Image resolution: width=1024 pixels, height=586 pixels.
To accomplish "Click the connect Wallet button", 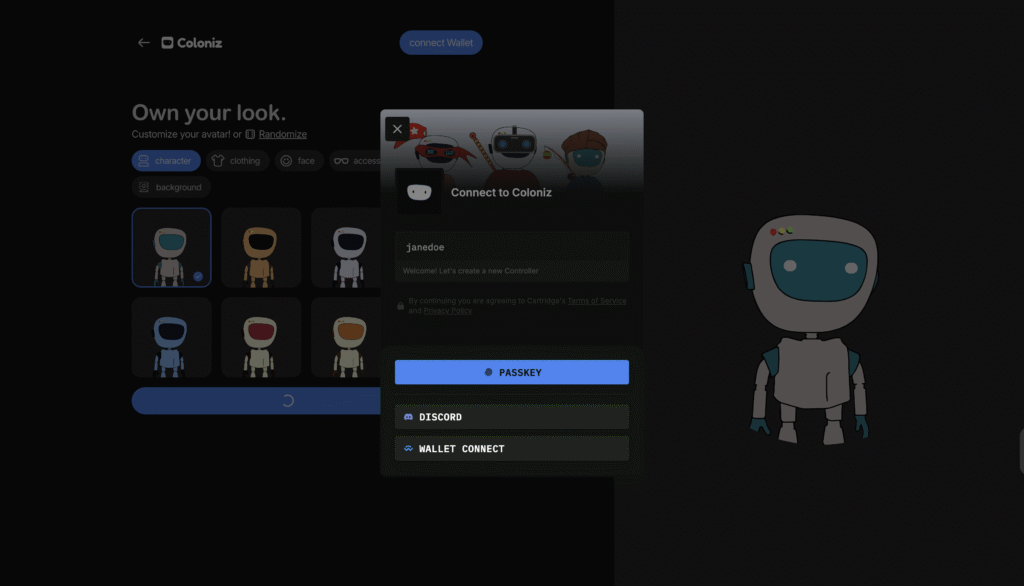I will (x=441, y=43).
